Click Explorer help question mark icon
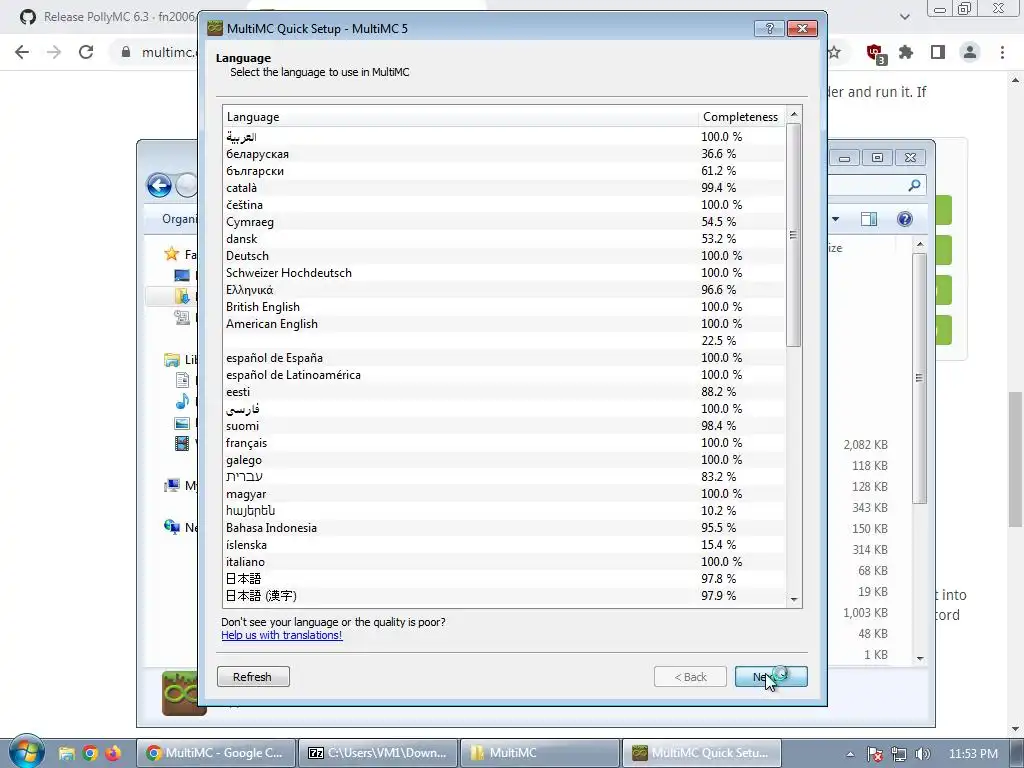This screenshot has width=1024, height=768. [x=904, y=219]
